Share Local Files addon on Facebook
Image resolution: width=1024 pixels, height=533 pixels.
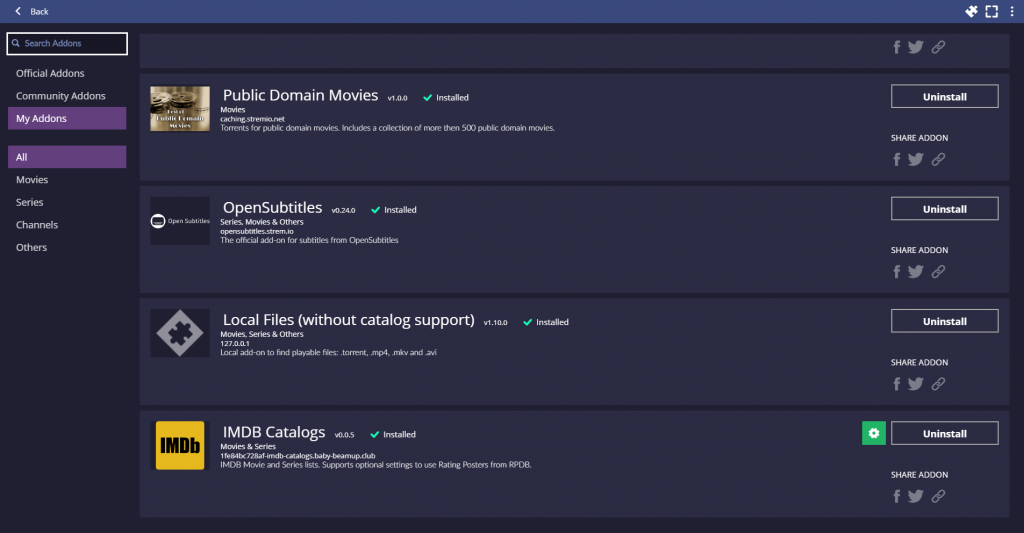click(x=897, y=384)
